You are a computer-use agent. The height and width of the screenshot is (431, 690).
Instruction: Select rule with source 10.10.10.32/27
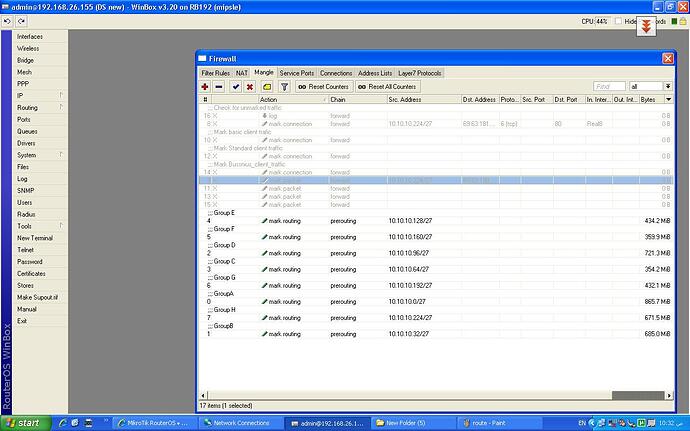pyautogui.click(x=436, y=334)
